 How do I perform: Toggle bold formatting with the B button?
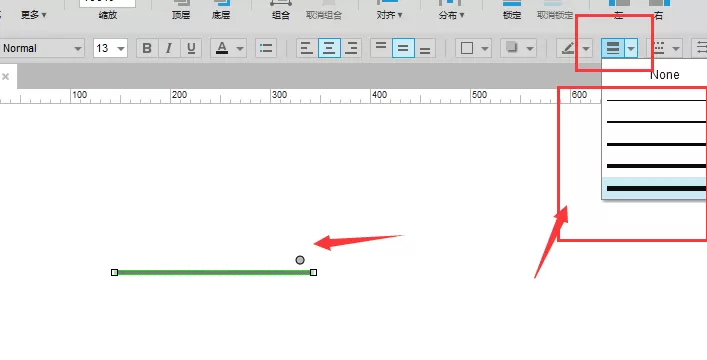[x=147, y=48]
